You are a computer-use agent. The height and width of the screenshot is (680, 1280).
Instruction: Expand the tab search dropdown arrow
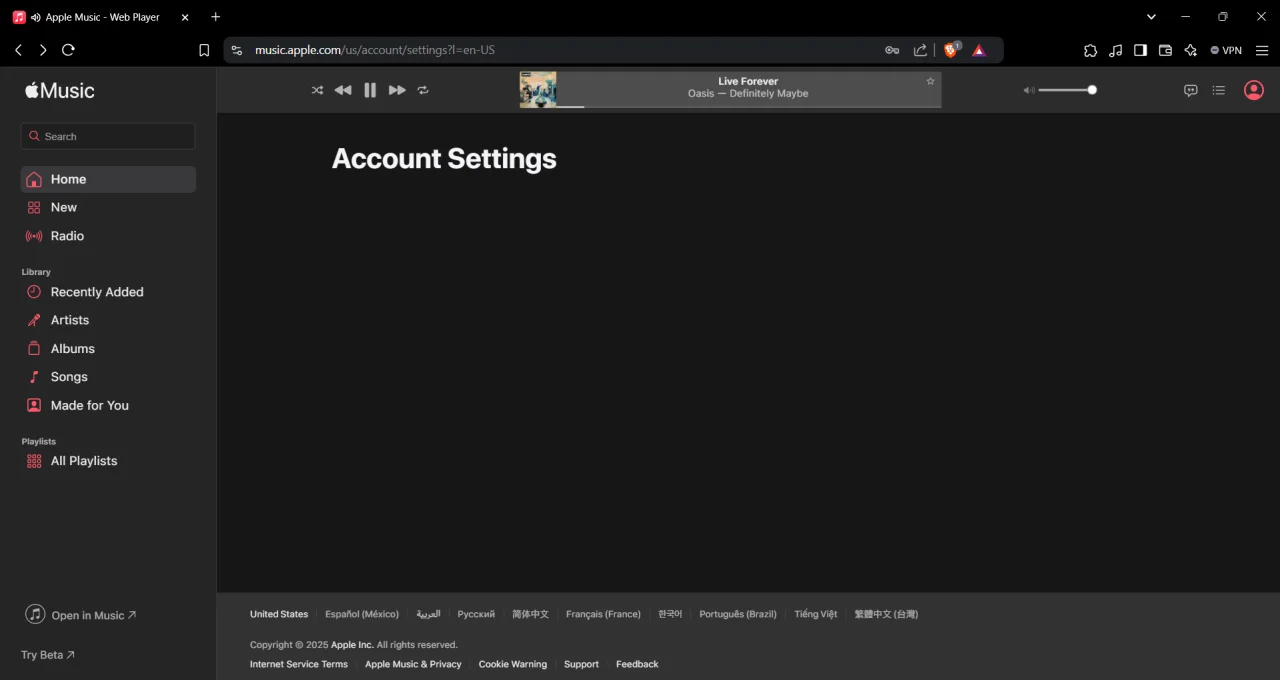(1151, 17)
